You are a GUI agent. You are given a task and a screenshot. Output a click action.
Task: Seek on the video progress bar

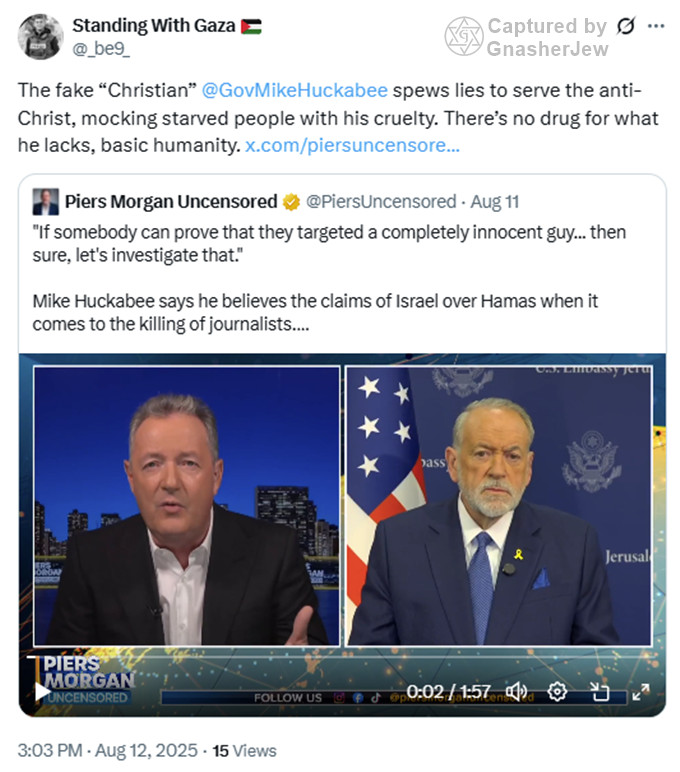[342, 657]
